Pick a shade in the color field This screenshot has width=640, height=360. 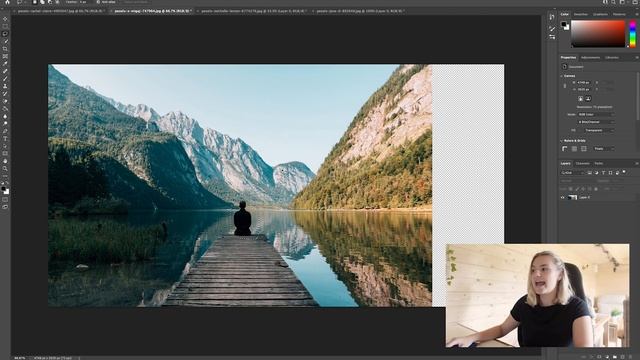click(x=598, y=34)
